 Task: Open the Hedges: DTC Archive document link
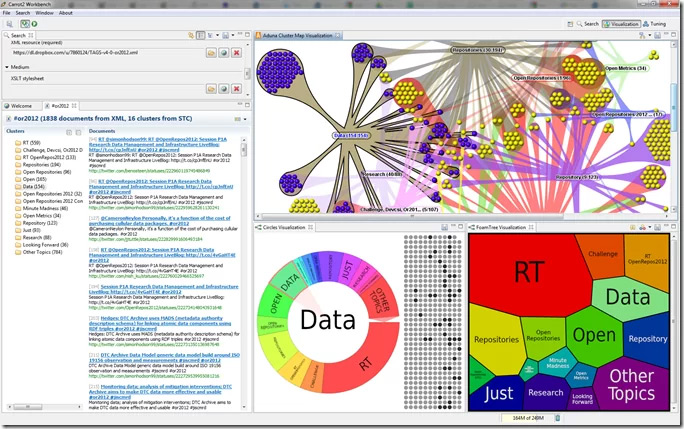click(160, 323)
